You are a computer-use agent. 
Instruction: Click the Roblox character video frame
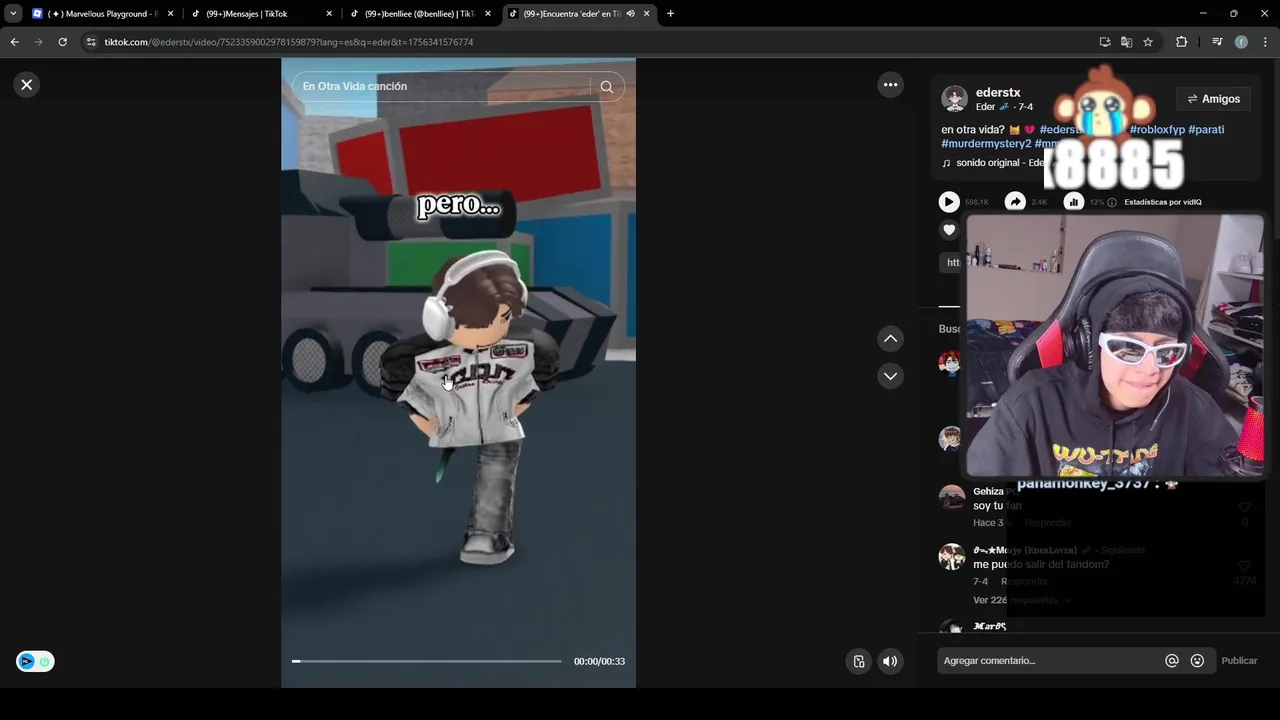(458, 372)
